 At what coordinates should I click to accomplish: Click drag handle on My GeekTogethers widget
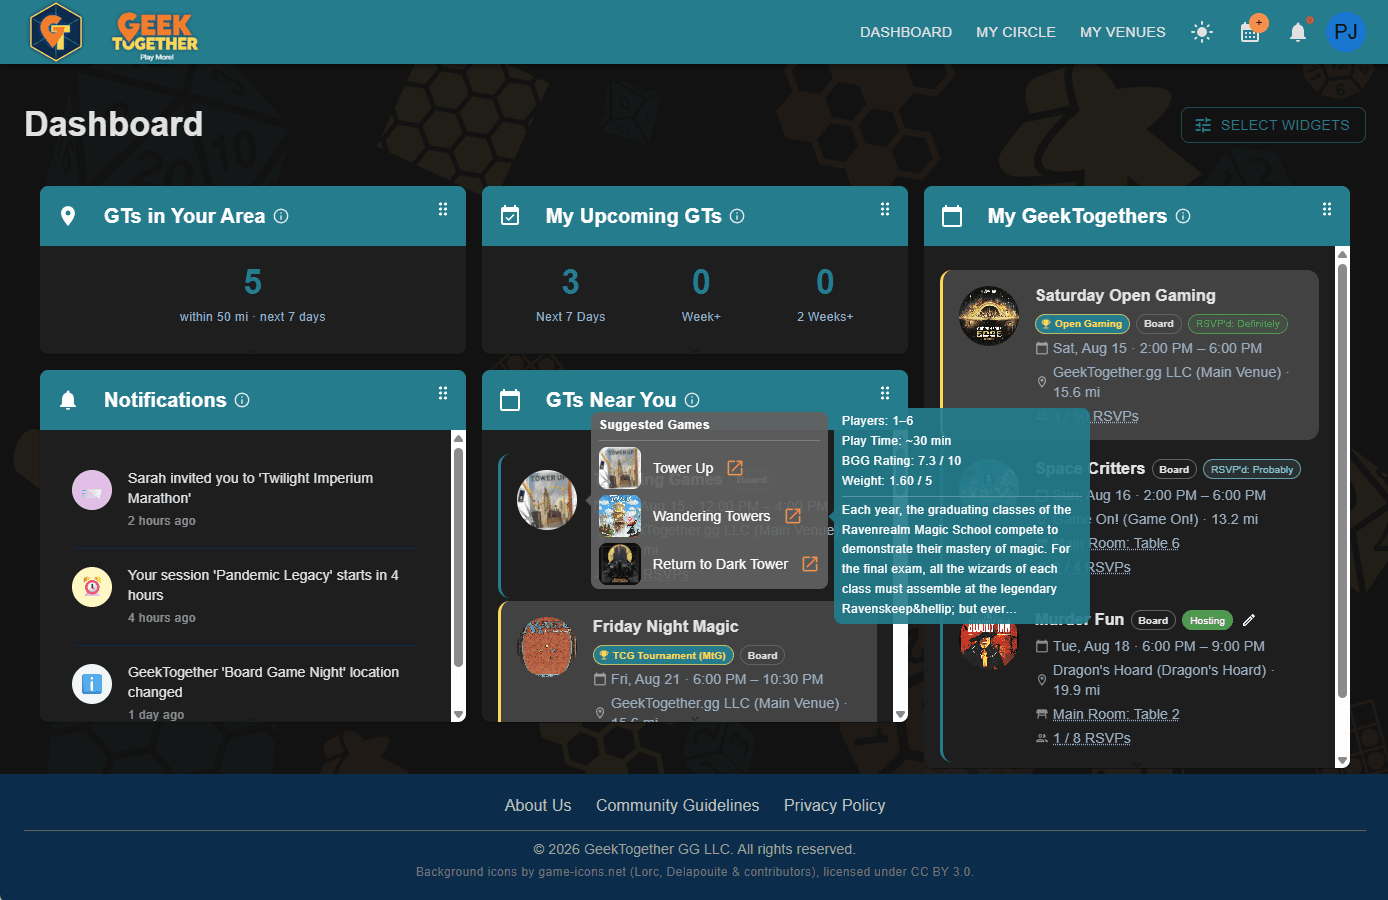(1327, 209)
